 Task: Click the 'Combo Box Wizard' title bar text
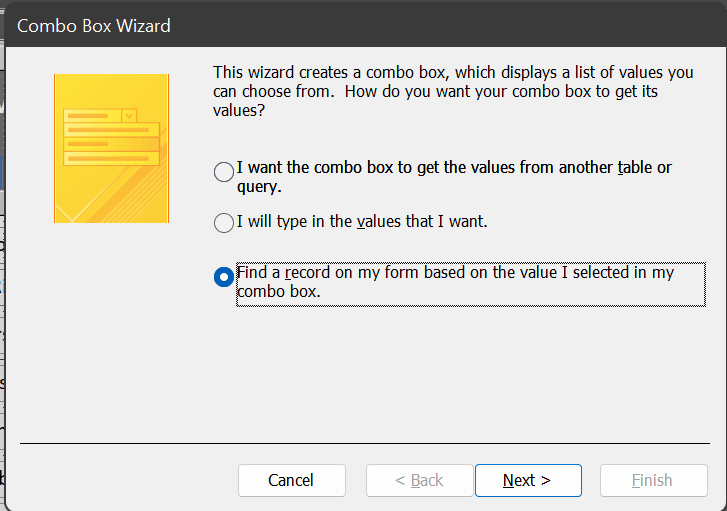click(94, 26)
